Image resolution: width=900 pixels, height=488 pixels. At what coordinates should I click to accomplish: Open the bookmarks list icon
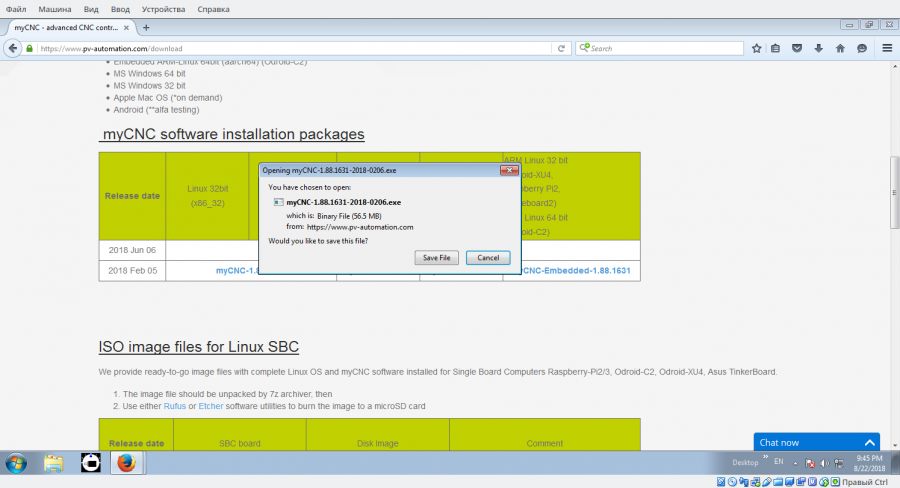click(x=777, y=48)
